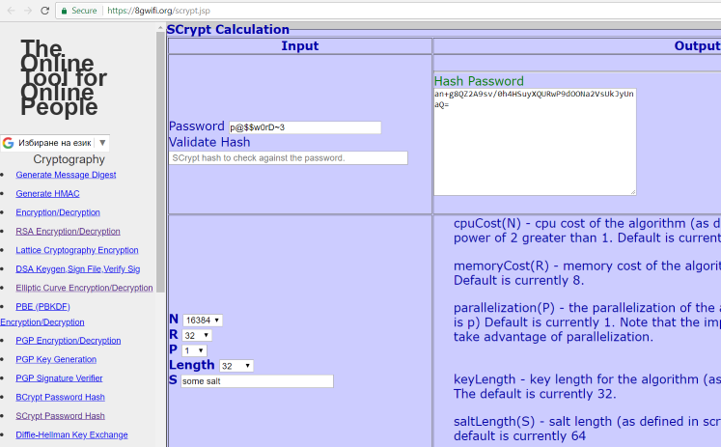Click the Validate Hash input field

coord(288,158)
